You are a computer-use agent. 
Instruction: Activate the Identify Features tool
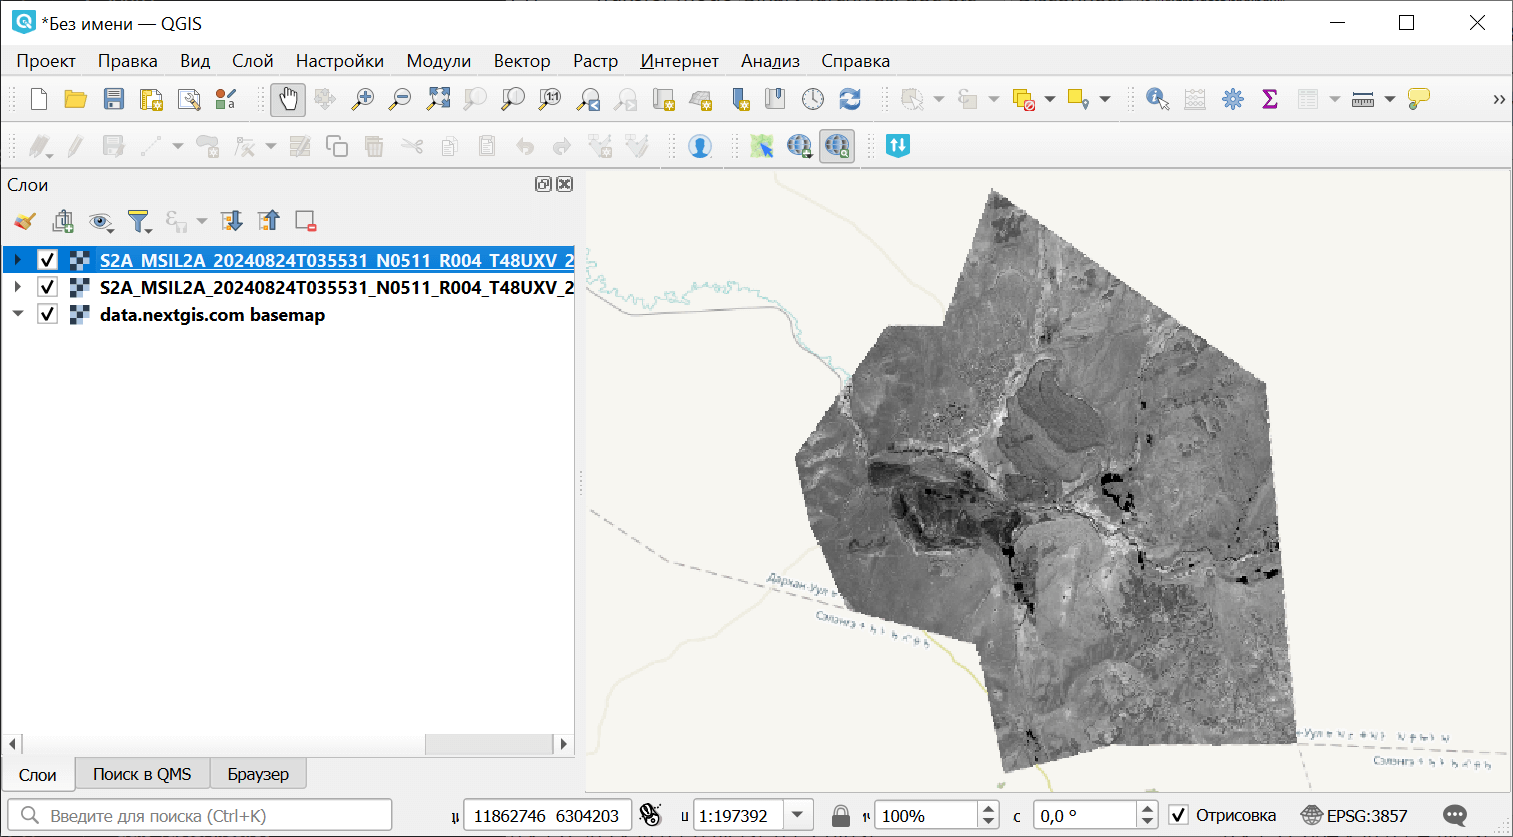[1157, 99]
